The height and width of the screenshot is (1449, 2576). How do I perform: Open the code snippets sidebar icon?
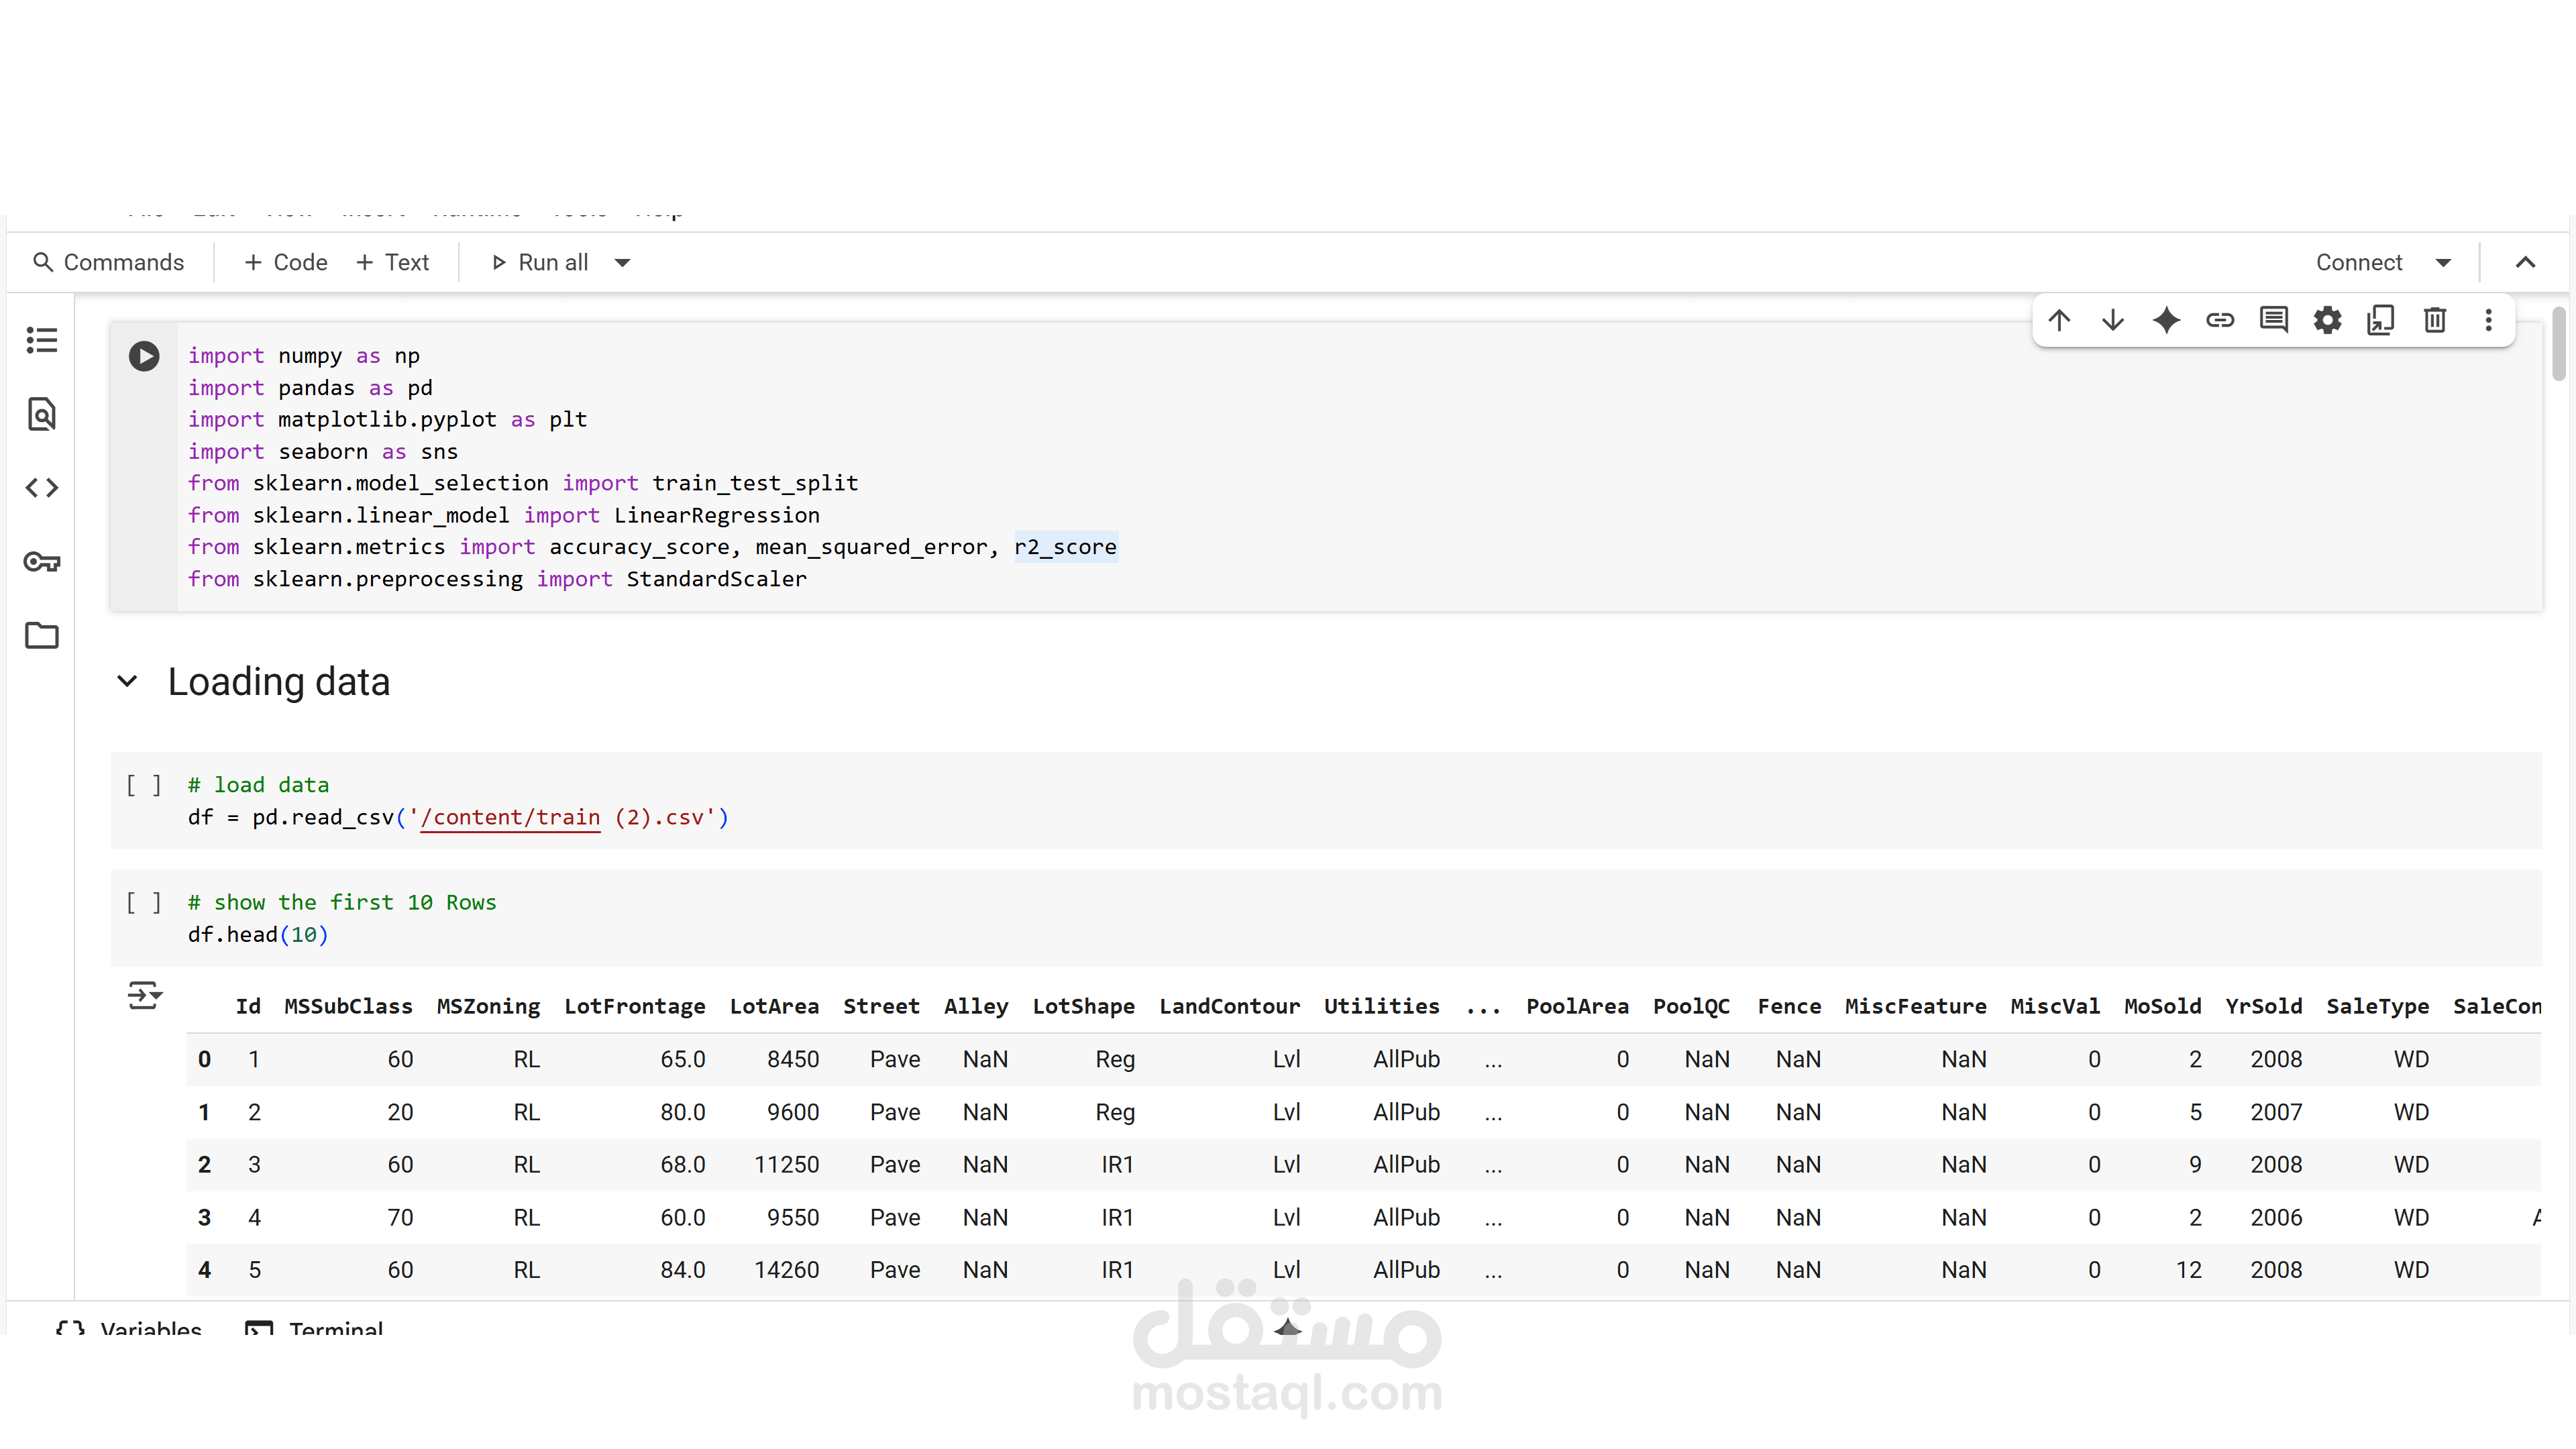pos(42,488)
